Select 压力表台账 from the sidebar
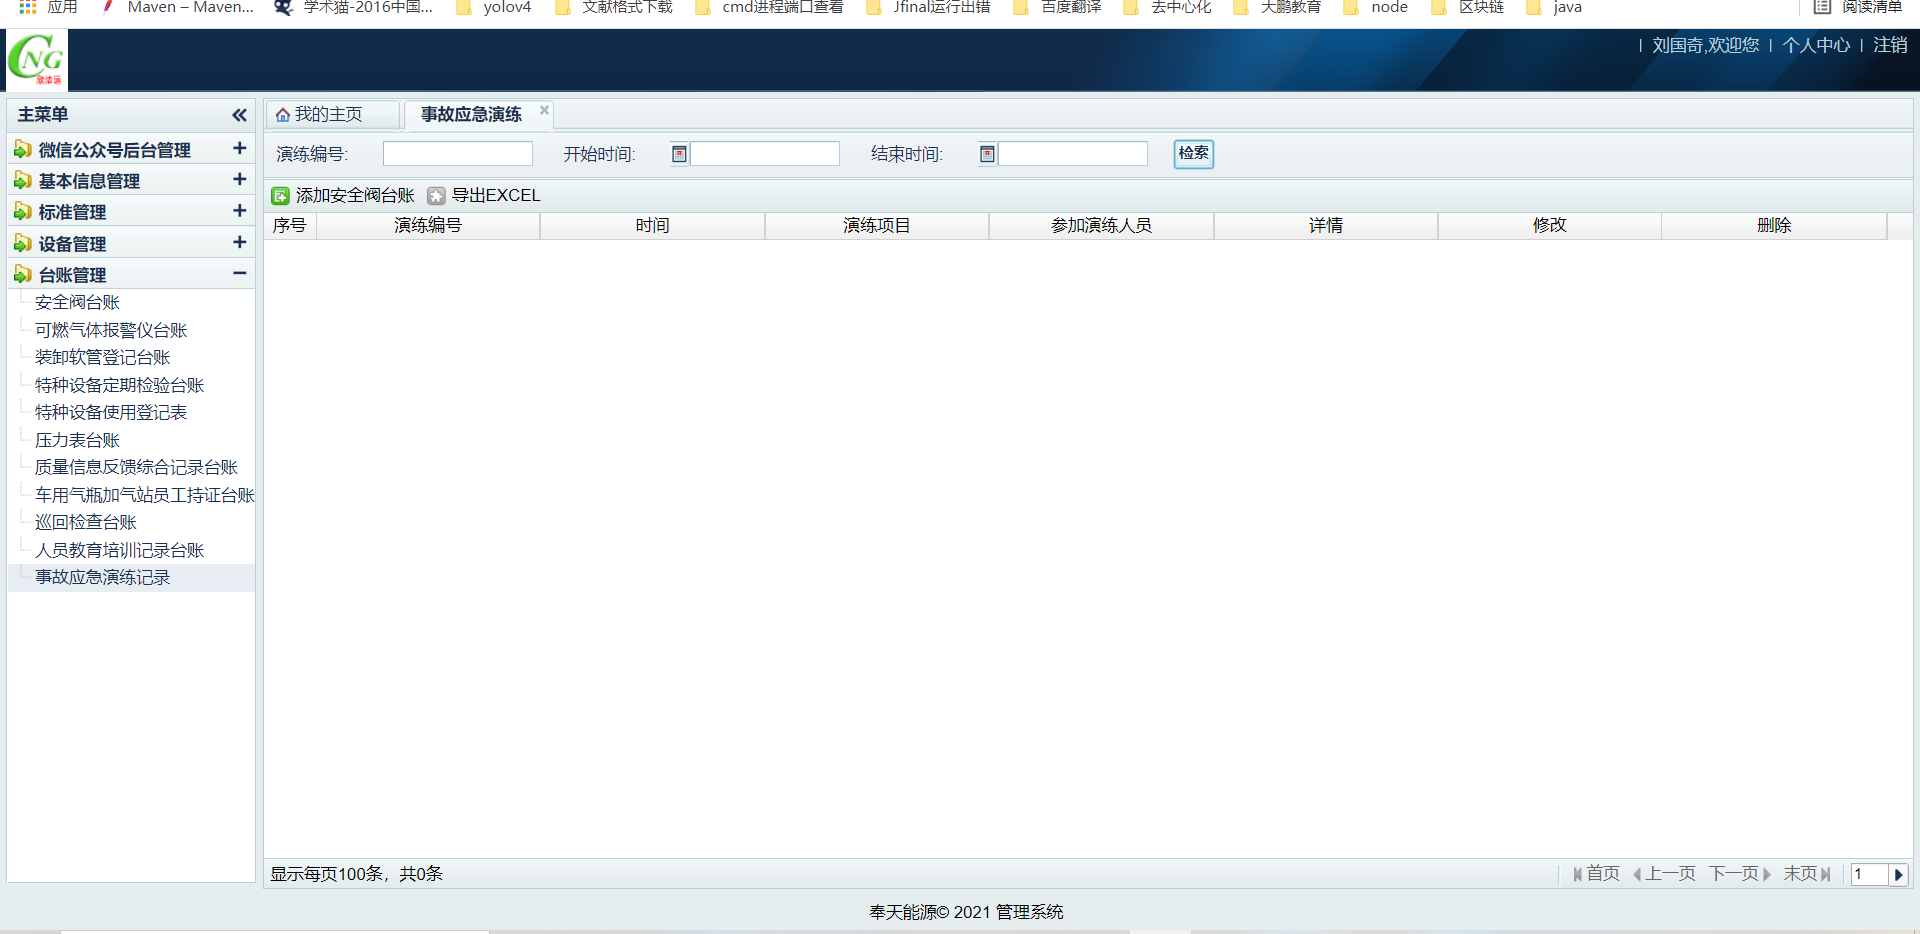The width and height of the screenshot is (1920, 934). tap(77, 440)
